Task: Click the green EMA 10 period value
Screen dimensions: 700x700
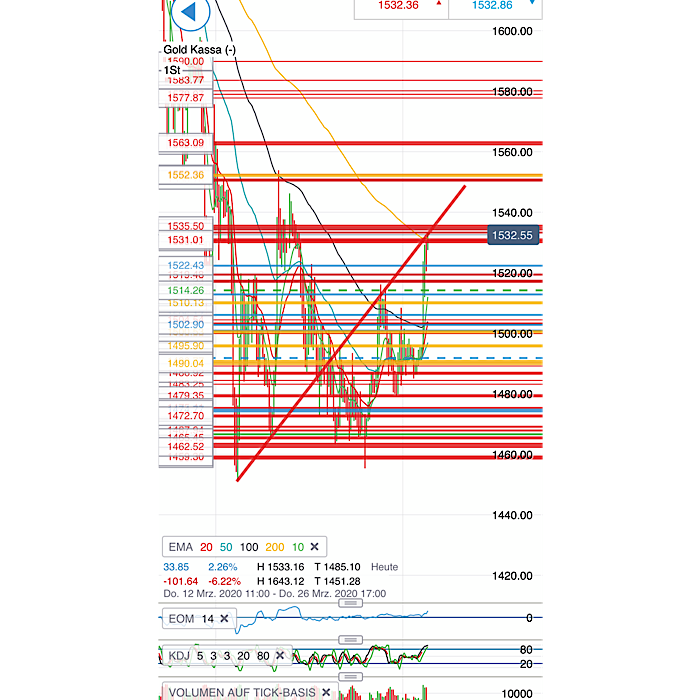Action: [x=298, y=547]
